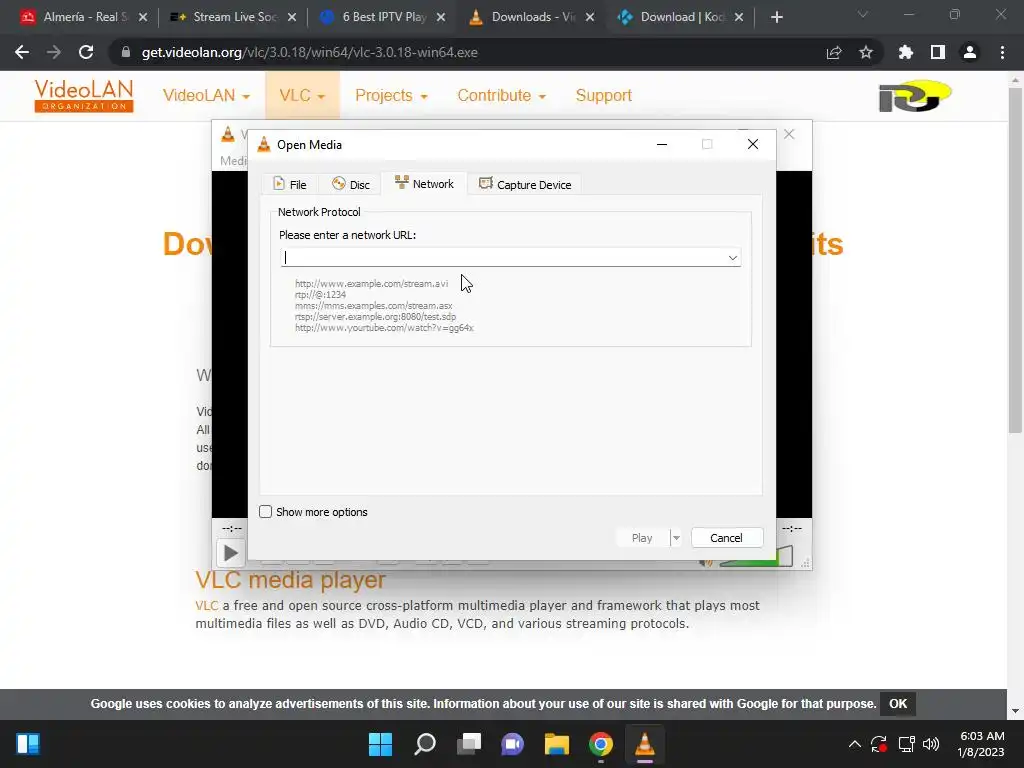Click the Chrome taskbar icon
The width and height of the screenshot is (1024, 768).
click(601, 744)
